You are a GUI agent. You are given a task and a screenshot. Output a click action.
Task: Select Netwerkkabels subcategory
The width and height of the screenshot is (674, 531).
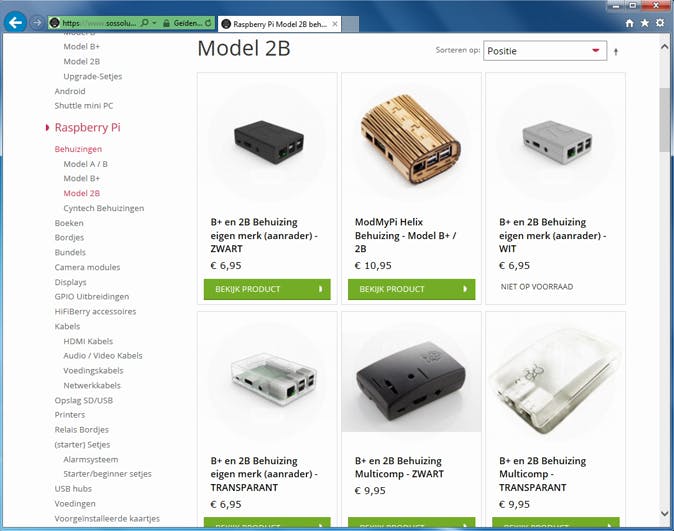92,386
